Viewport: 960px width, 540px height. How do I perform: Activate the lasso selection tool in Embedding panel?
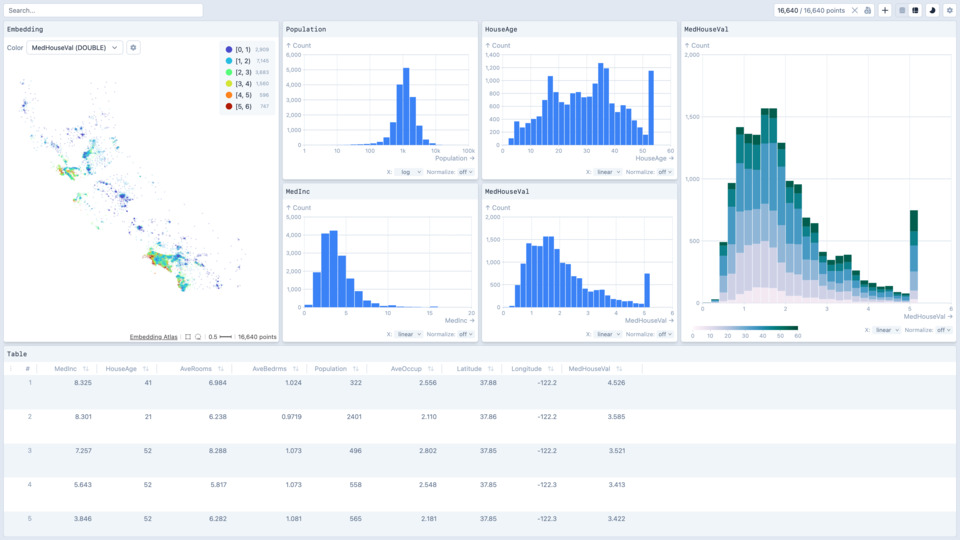point(198,337)
